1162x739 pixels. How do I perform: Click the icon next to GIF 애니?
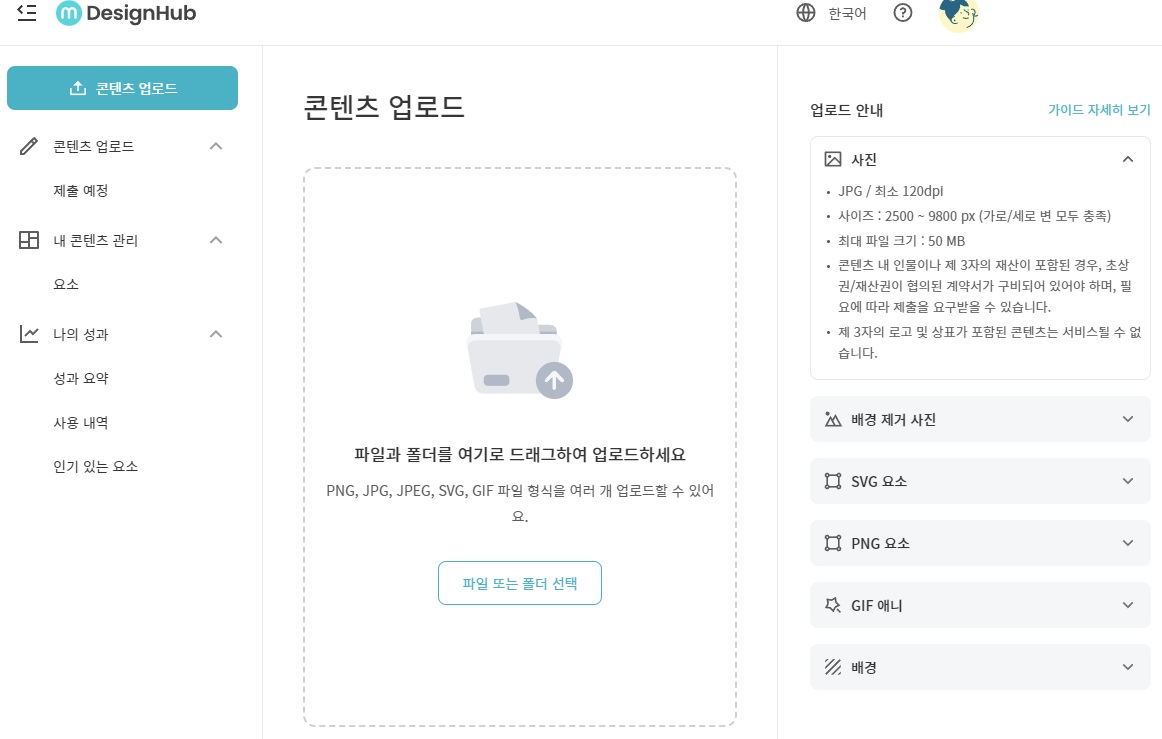point(831,605)
